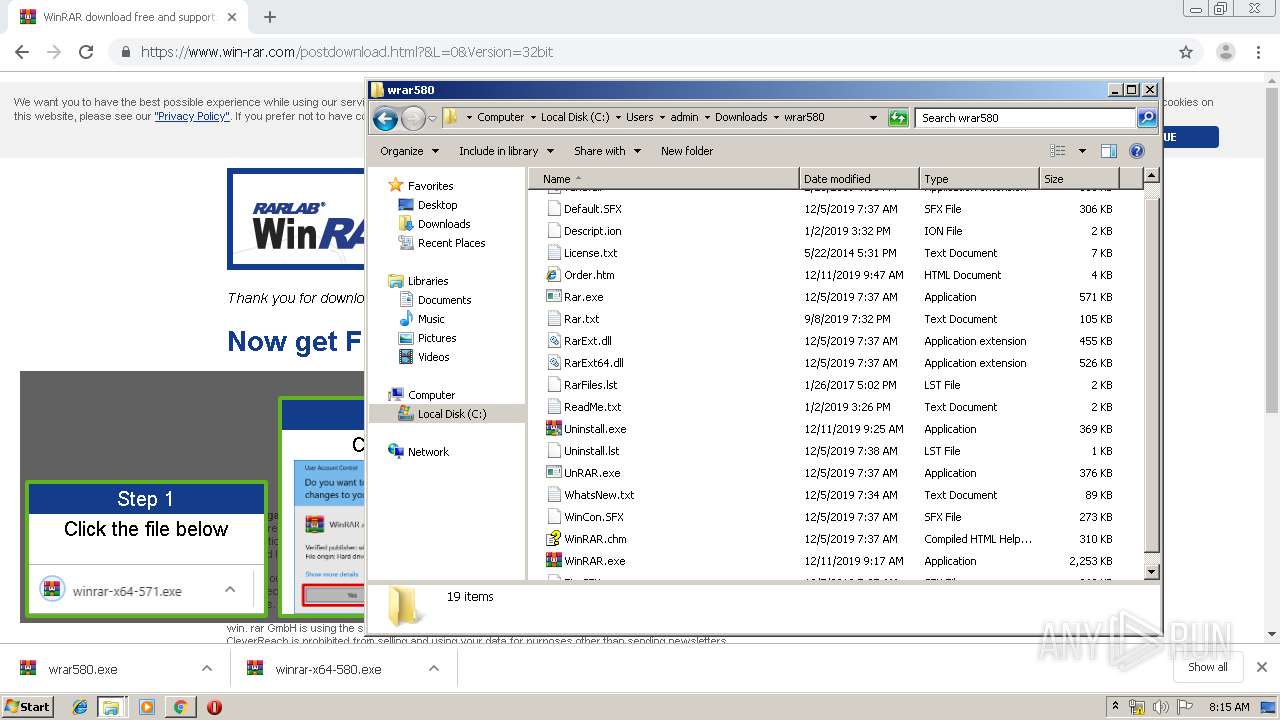
Task: Bookmark this page with the star icon
Action: pyautogui.click(x=1186, y=52)
